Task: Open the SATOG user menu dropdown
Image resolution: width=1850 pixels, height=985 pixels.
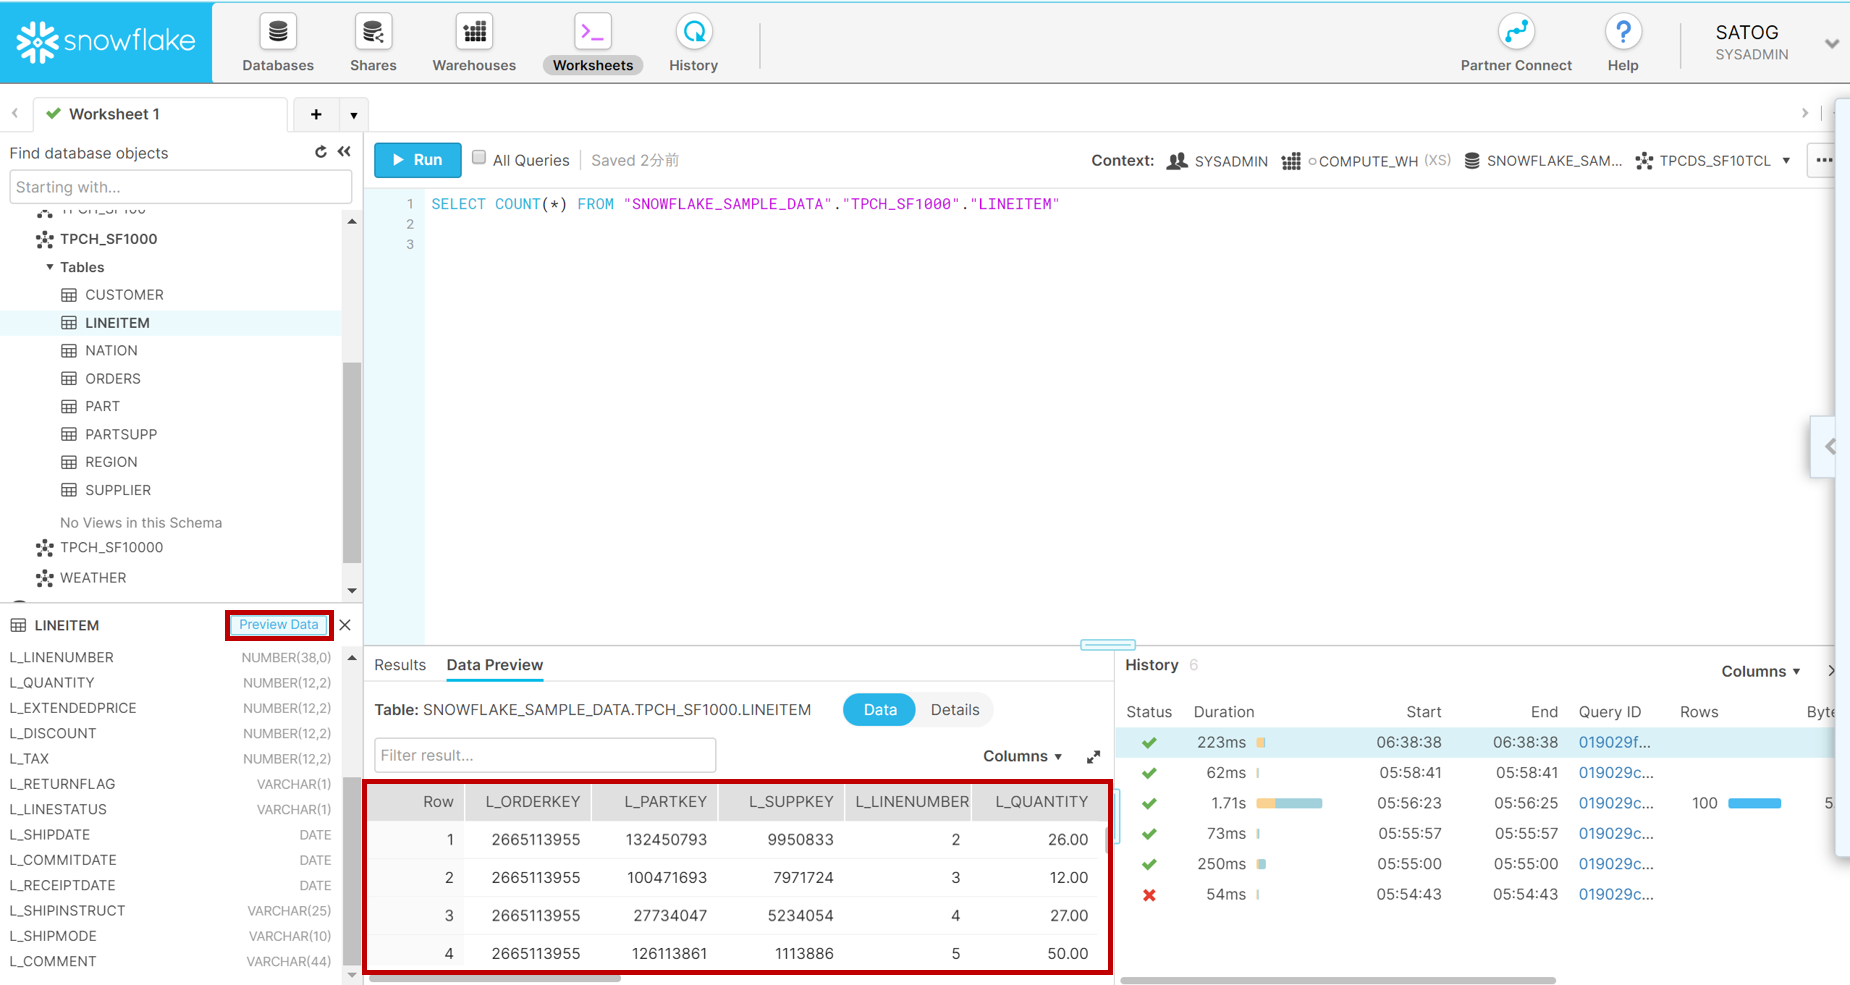Action: (x=1831, y=44)
